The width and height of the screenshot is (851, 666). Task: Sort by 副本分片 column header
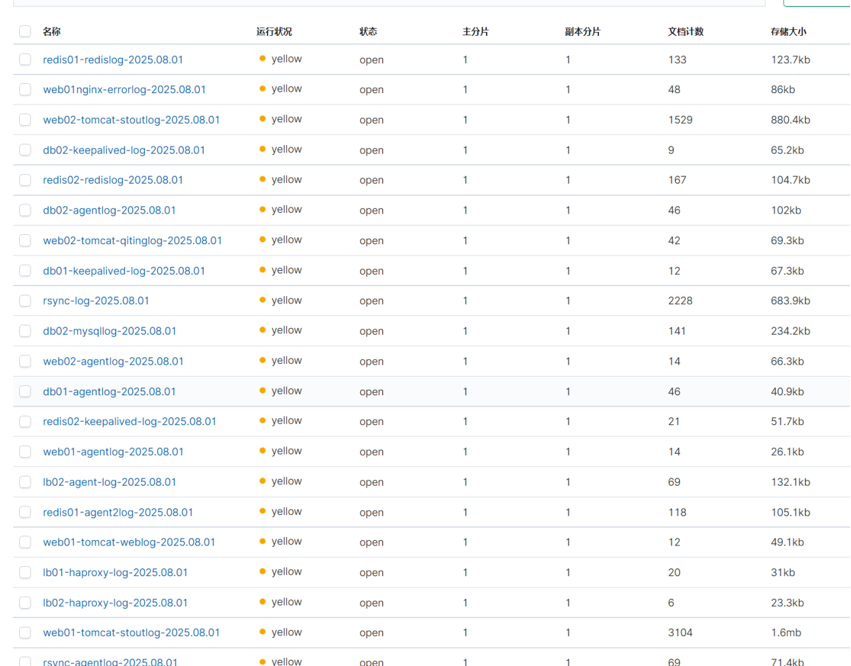coord(582,31)
